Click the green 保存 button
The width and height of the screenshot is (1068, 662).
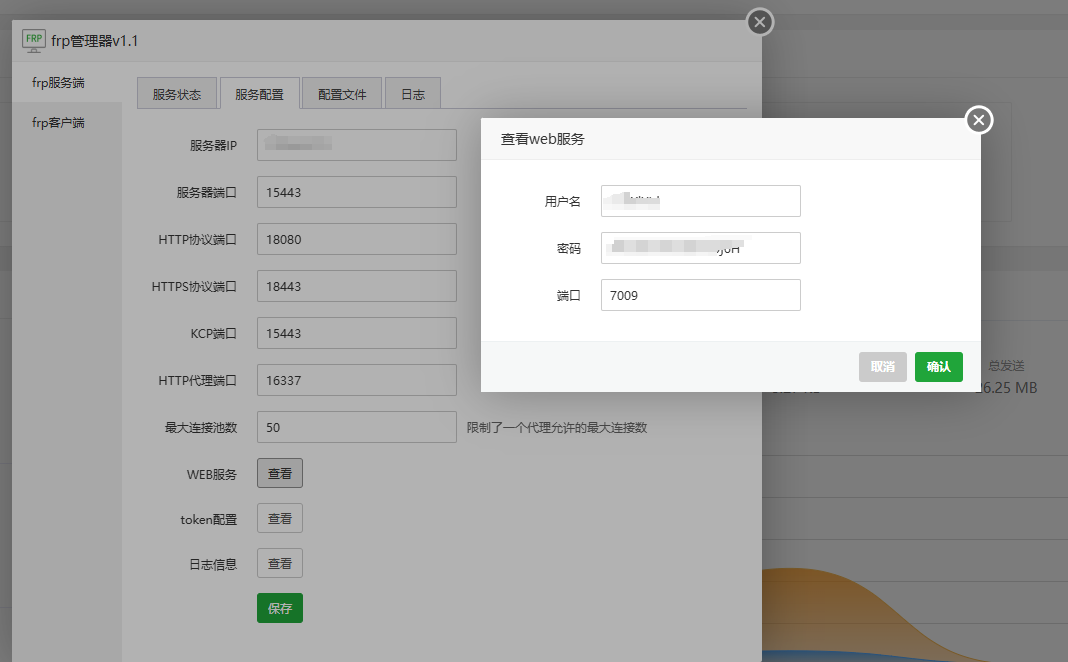280,608
